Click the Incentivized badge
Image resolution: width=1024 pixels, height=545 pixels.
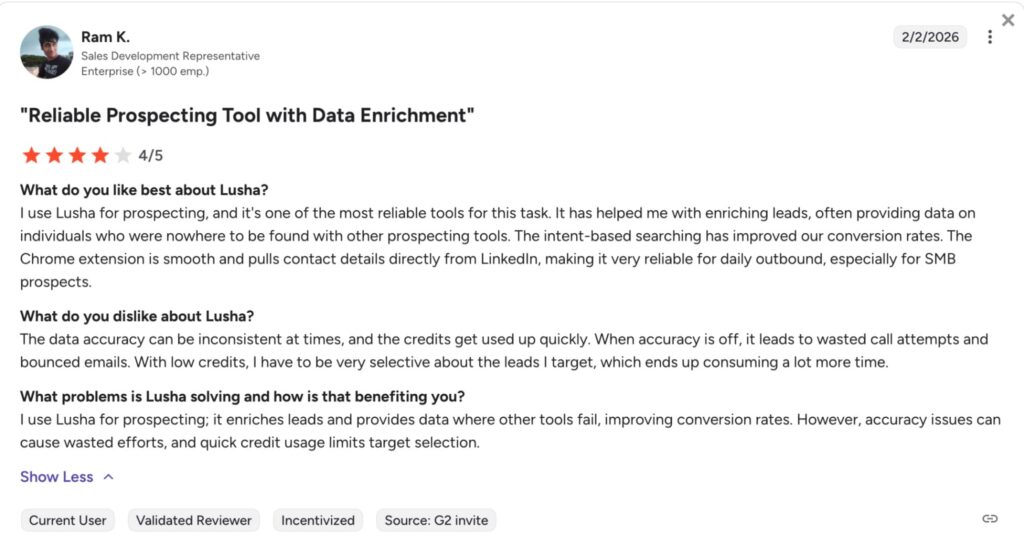click(x=318, y=520)
